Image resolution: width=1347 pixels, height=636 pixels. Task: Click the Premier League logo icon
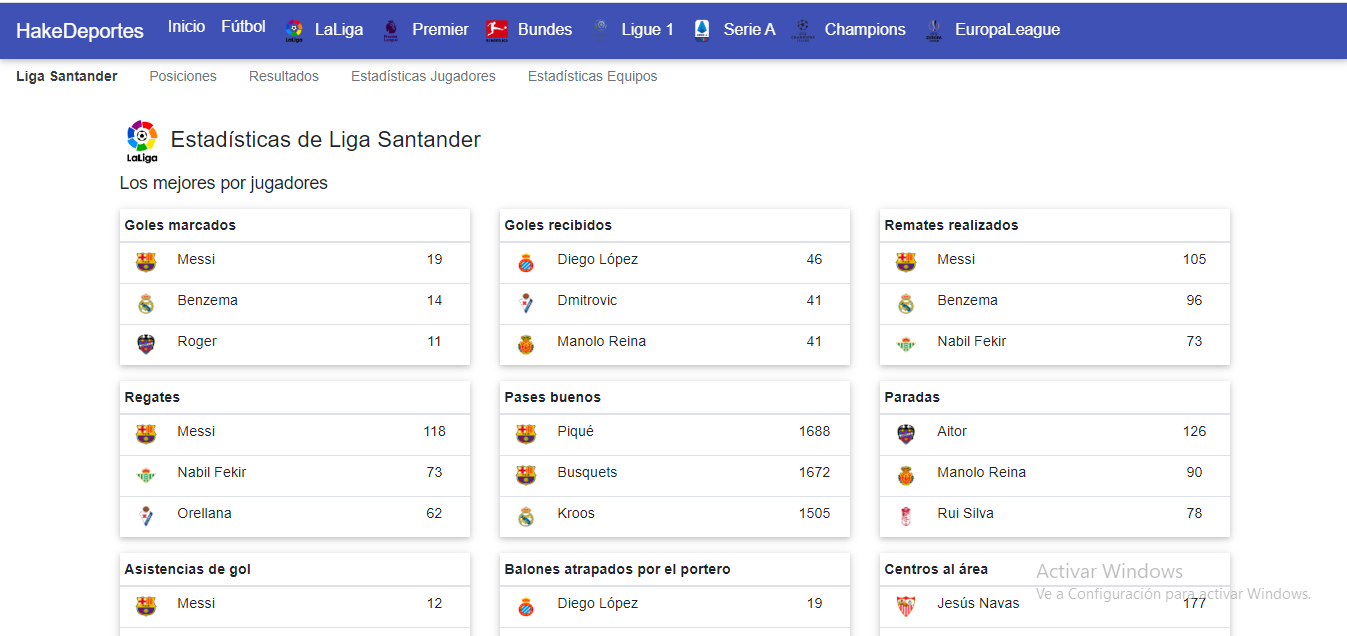click(x=391, y=30)
